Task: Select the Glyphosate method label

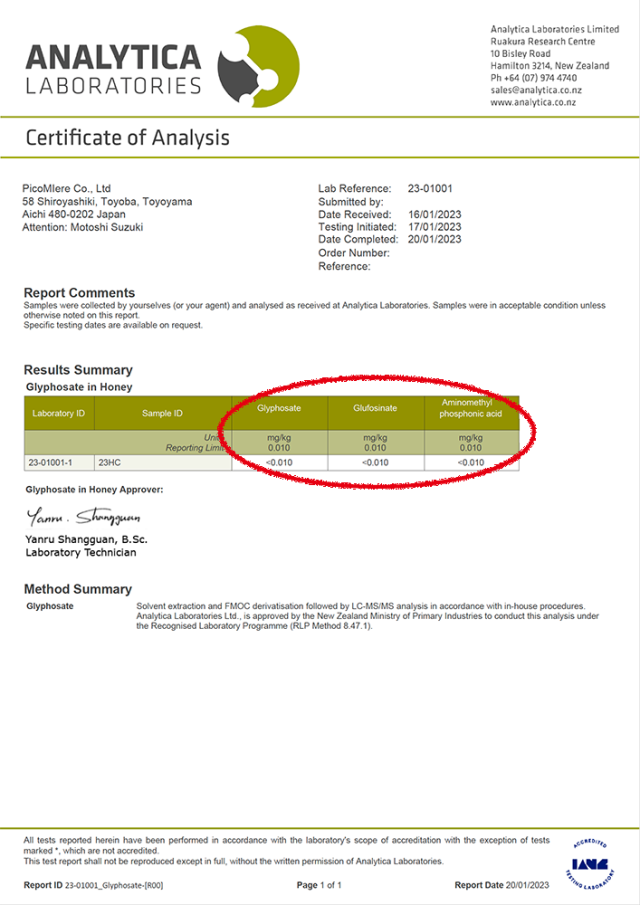Action: 50,606
